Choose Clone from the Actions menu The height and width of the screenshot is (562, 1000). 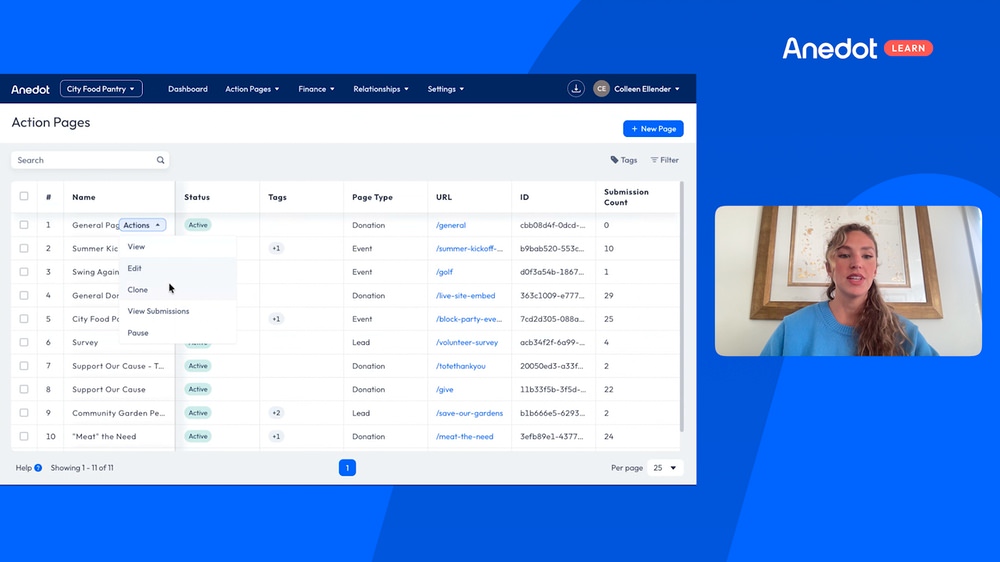tap(177, 290)
